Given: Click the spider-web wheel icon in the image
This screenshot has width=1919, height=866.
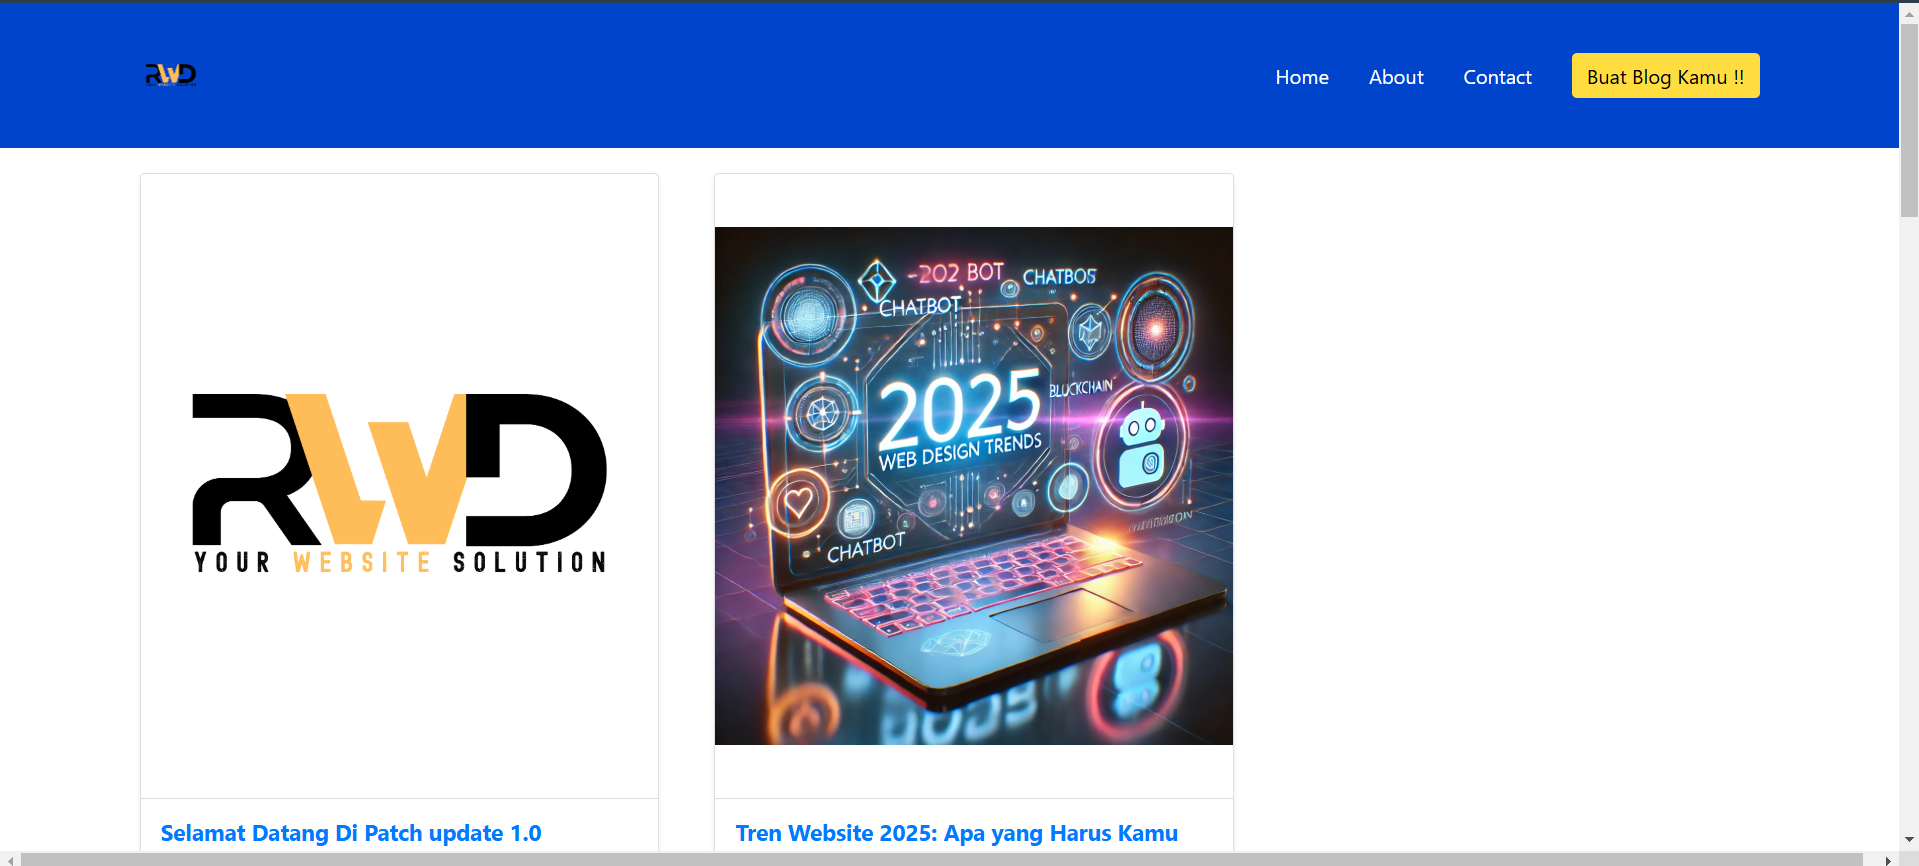Looking at the screenshot, I should (x=822, y=412).
